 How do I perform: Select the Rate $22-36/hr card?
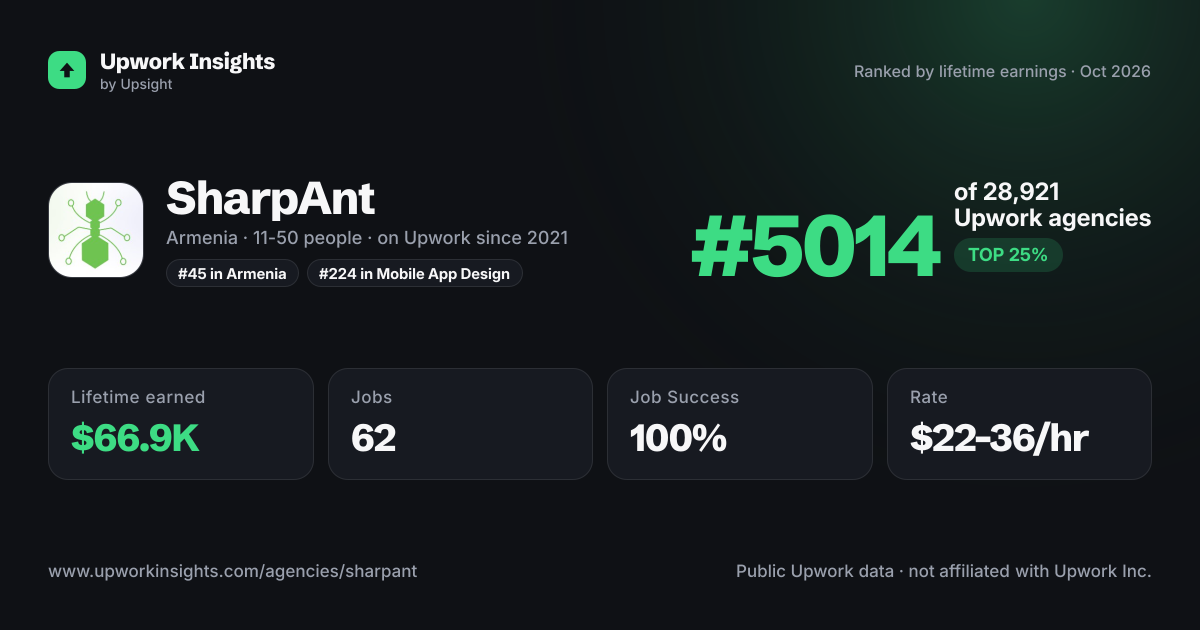[1019, 424]
